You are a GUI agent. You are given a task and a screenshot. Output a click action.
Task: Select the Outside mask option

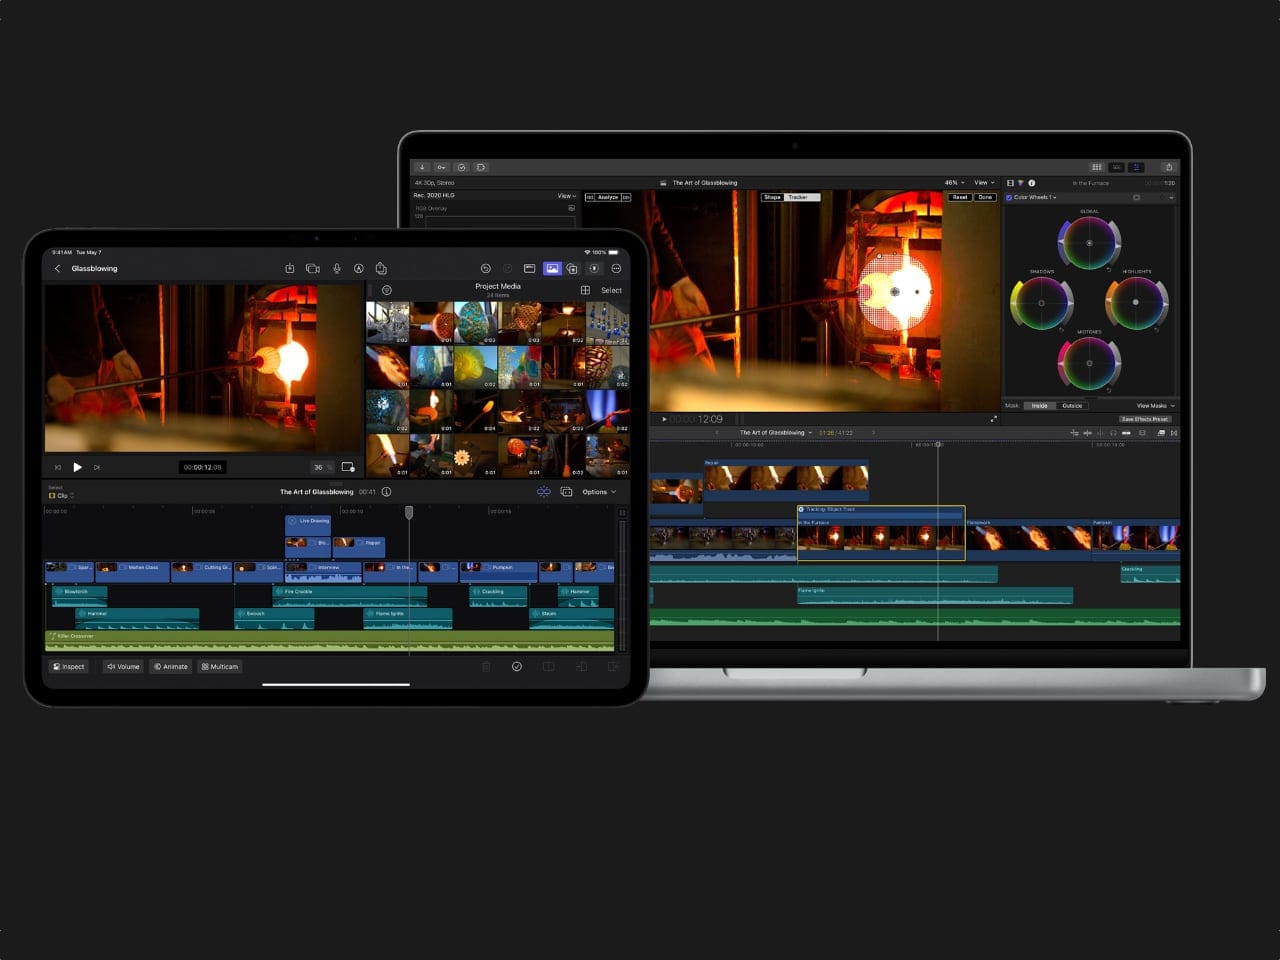(1072, 405)
